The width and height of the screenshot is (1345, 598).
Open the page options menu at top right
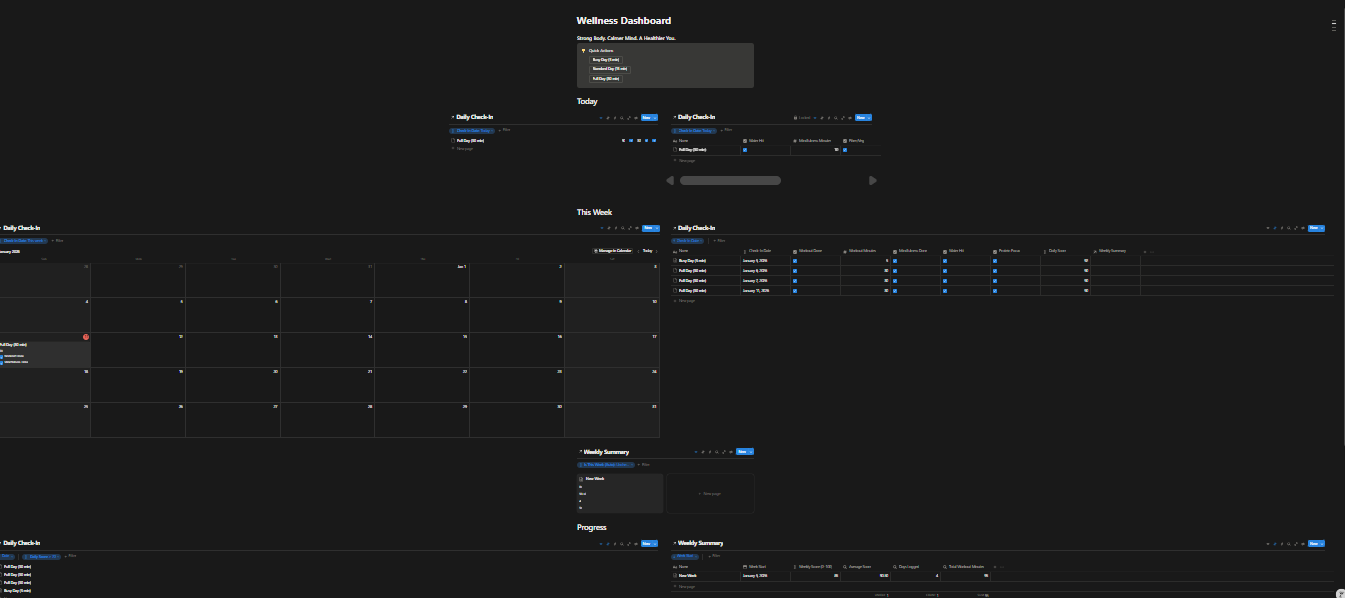(x=1334, y=26)
